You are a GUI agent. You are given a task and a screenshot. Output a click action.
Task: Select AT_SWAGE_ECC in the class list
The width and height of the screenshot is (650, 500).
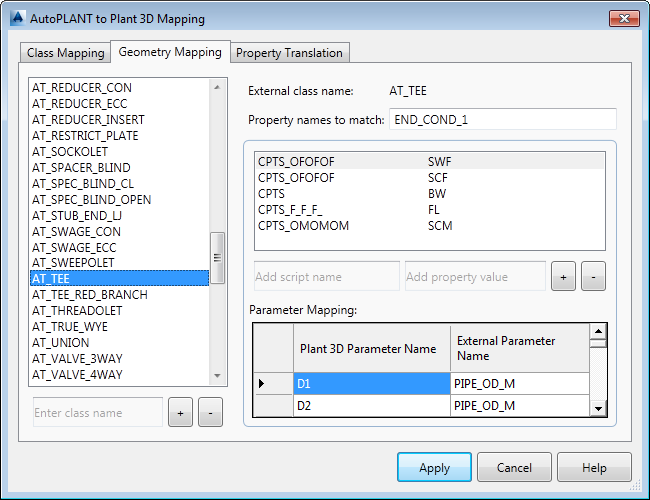[119, 248]
